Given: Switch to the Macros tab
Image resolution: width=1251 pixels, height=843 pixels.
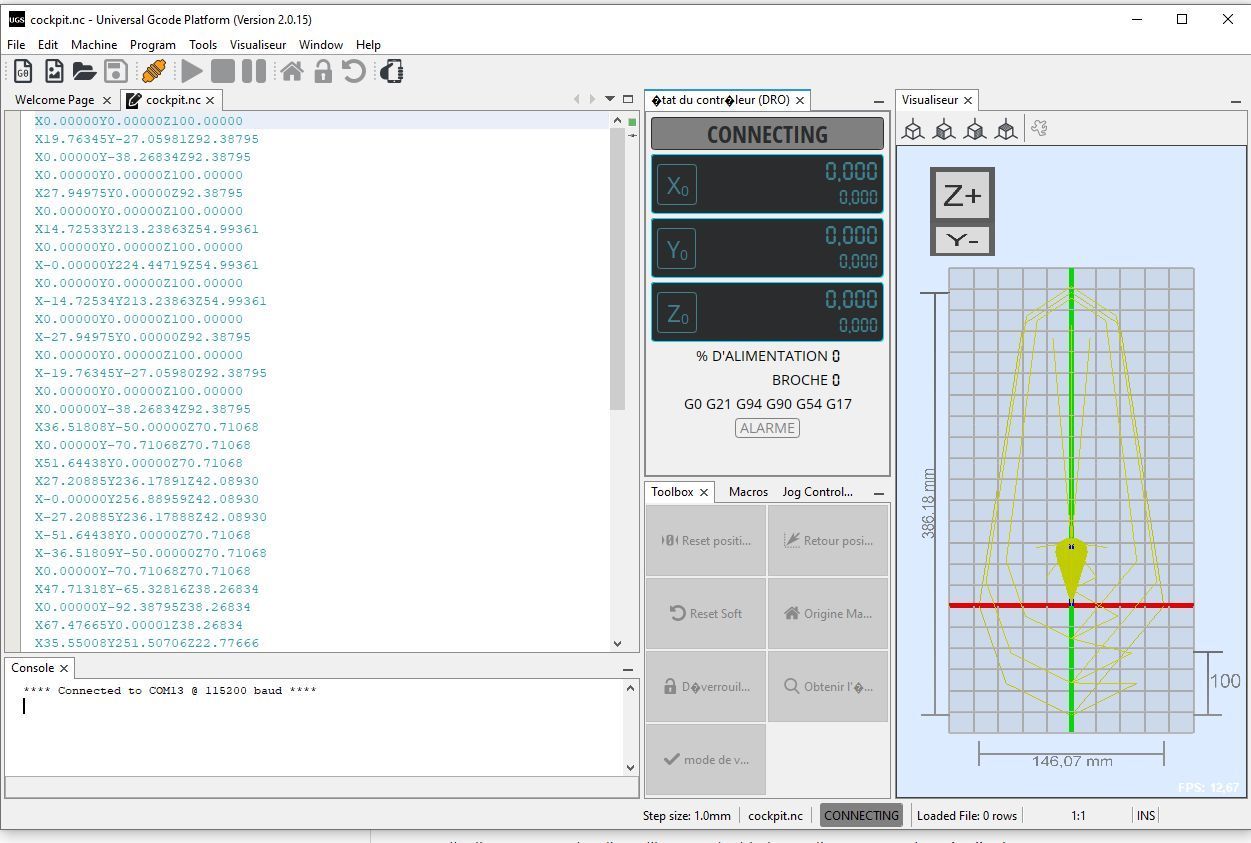Looking at the screenshot, I should [x=748, y=492].
